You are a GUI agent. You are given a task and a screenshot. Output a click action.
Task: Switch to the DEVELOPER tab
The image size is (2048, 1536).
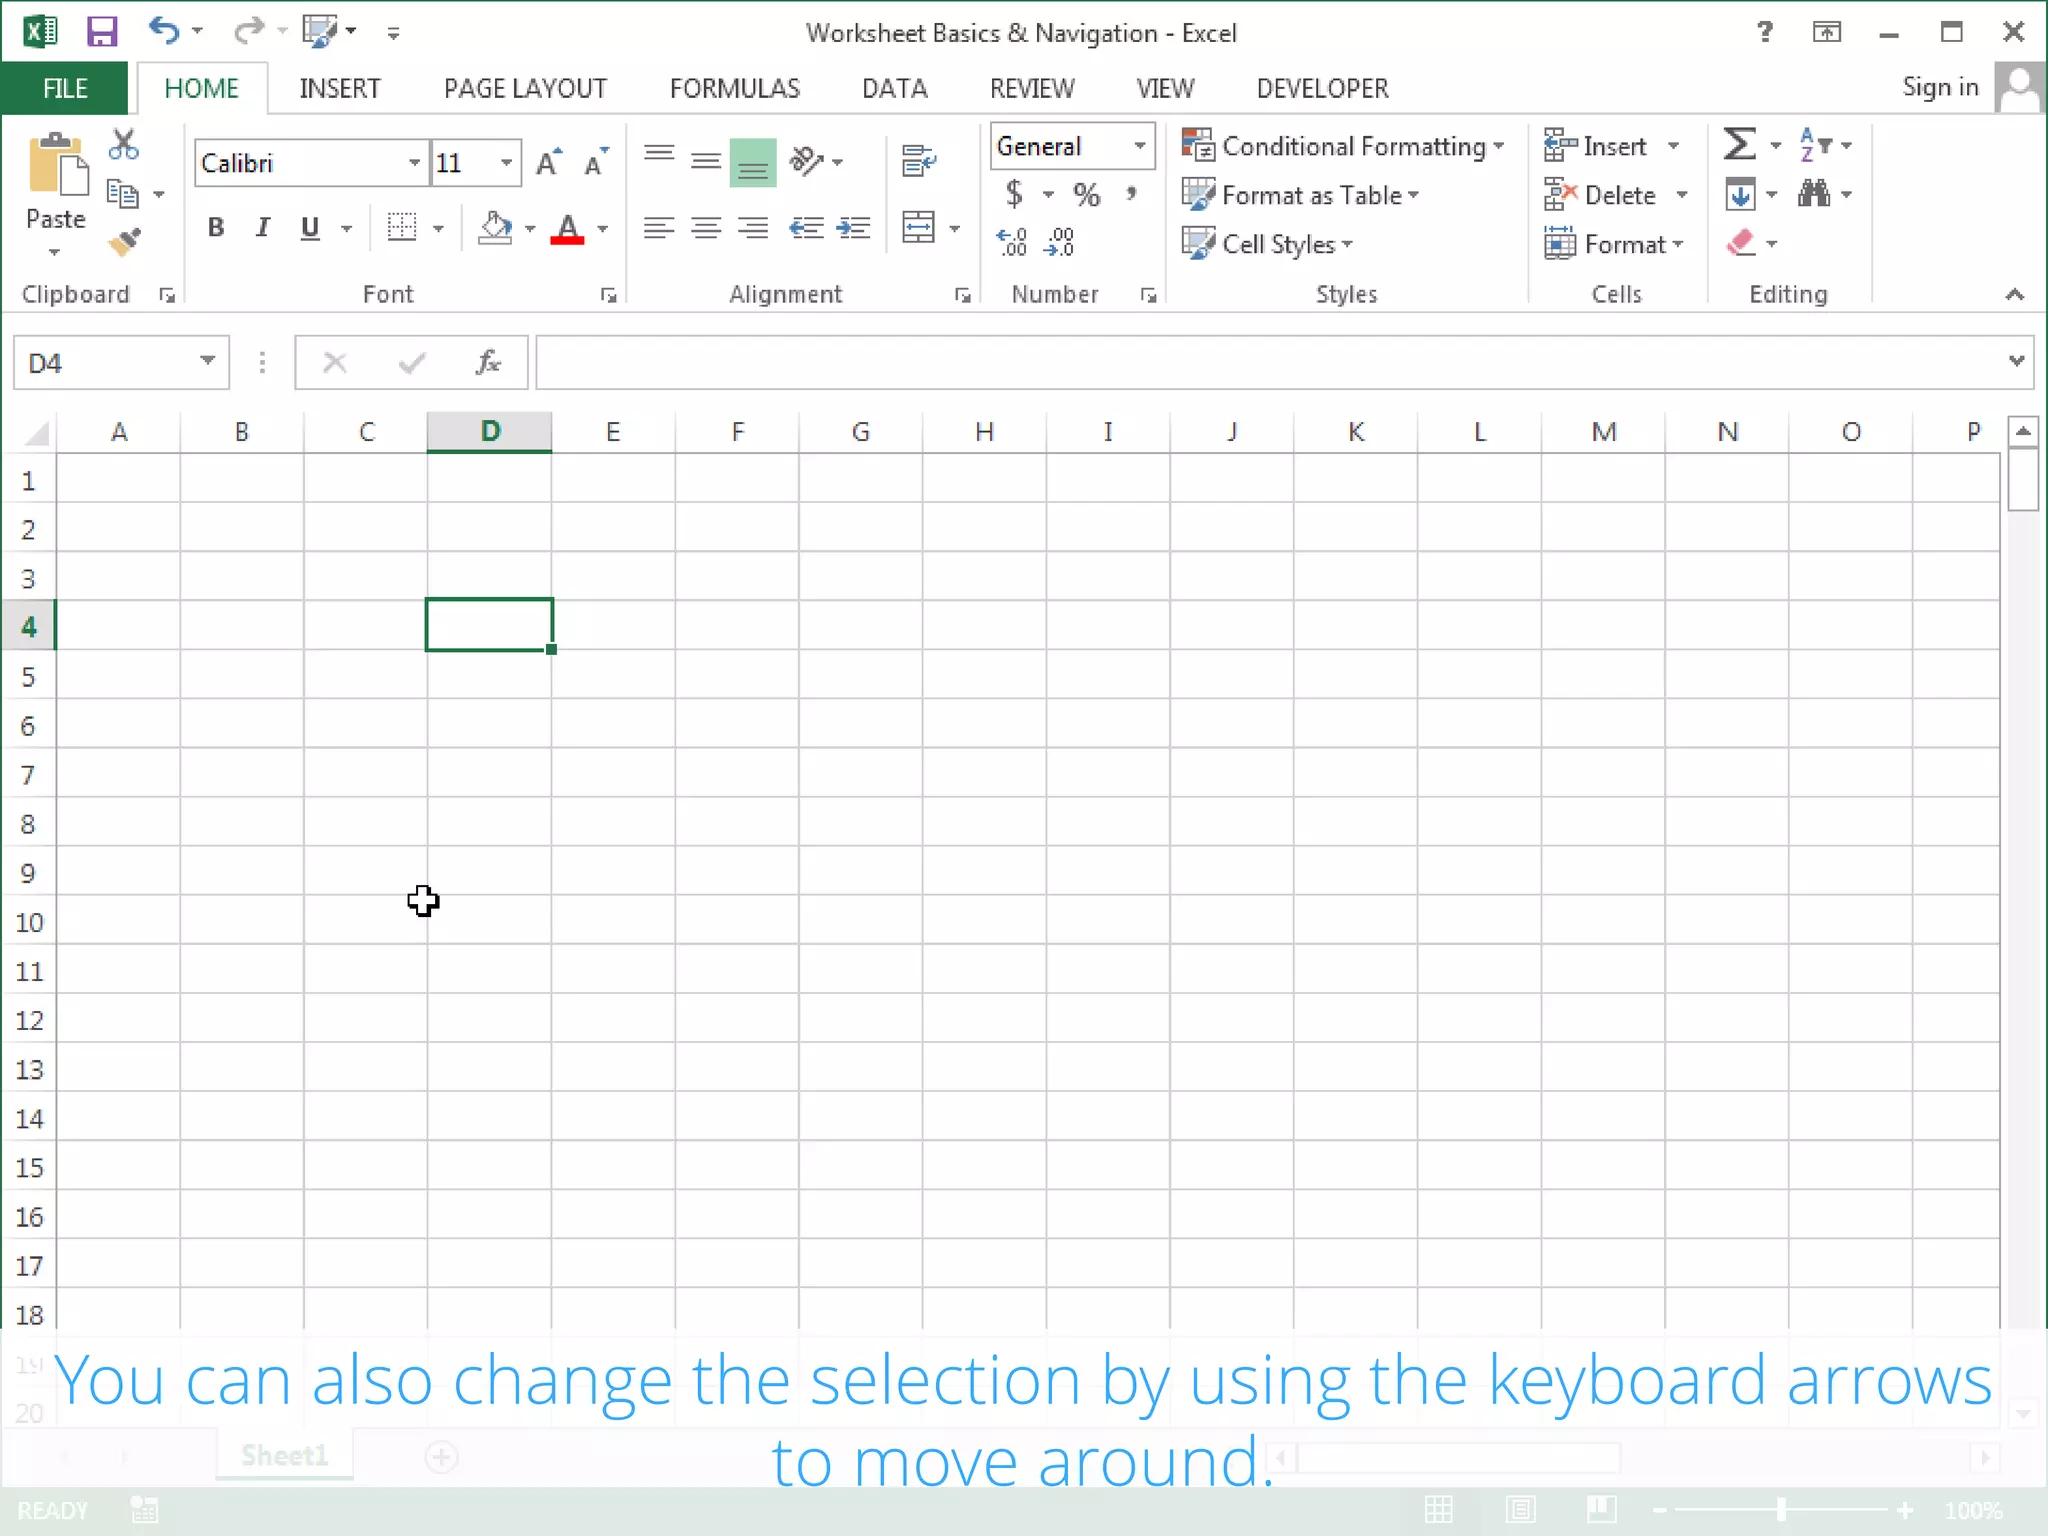click(1322, 88)
